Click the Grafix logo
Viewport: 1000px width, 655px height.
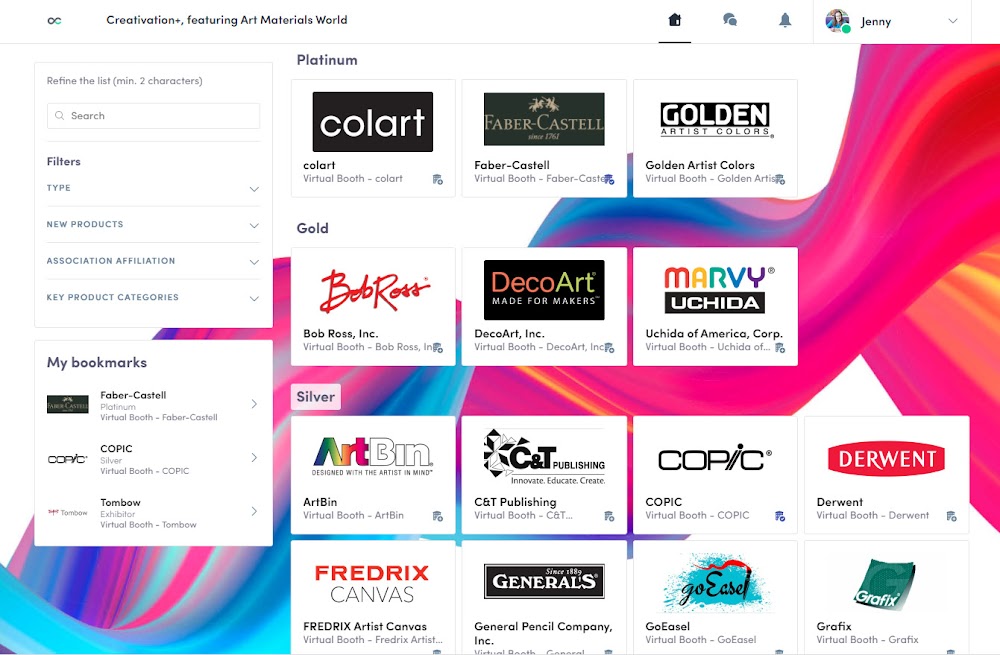[885, 583]
